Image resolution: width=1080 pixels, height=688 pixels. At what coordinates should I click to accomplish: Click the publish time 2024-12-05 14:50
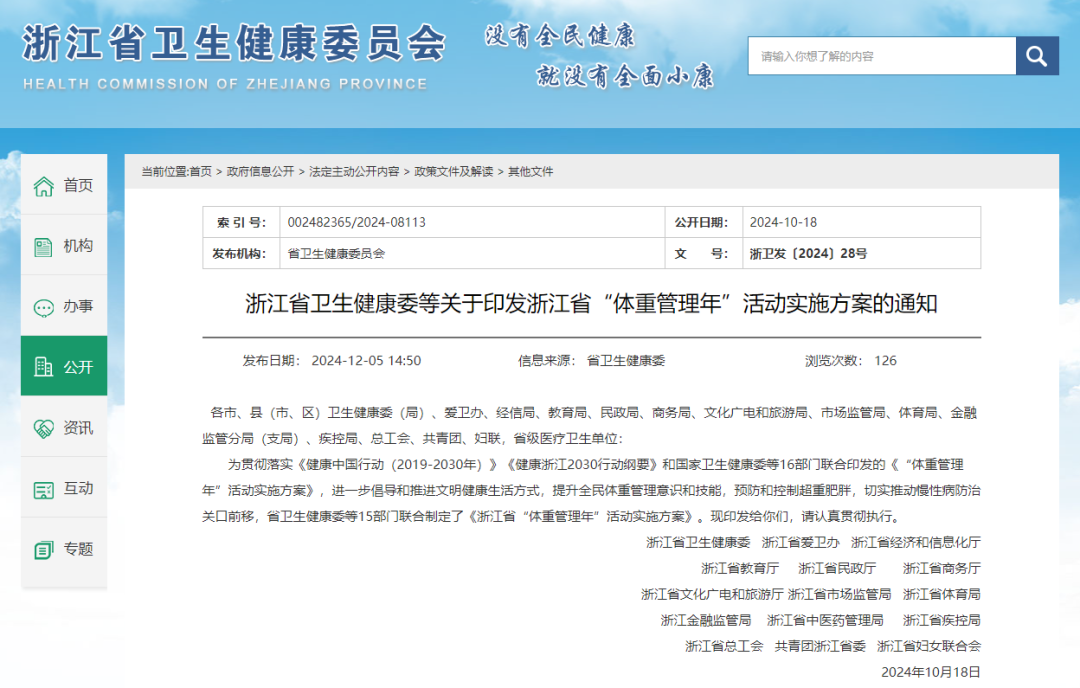coord(366,361)
